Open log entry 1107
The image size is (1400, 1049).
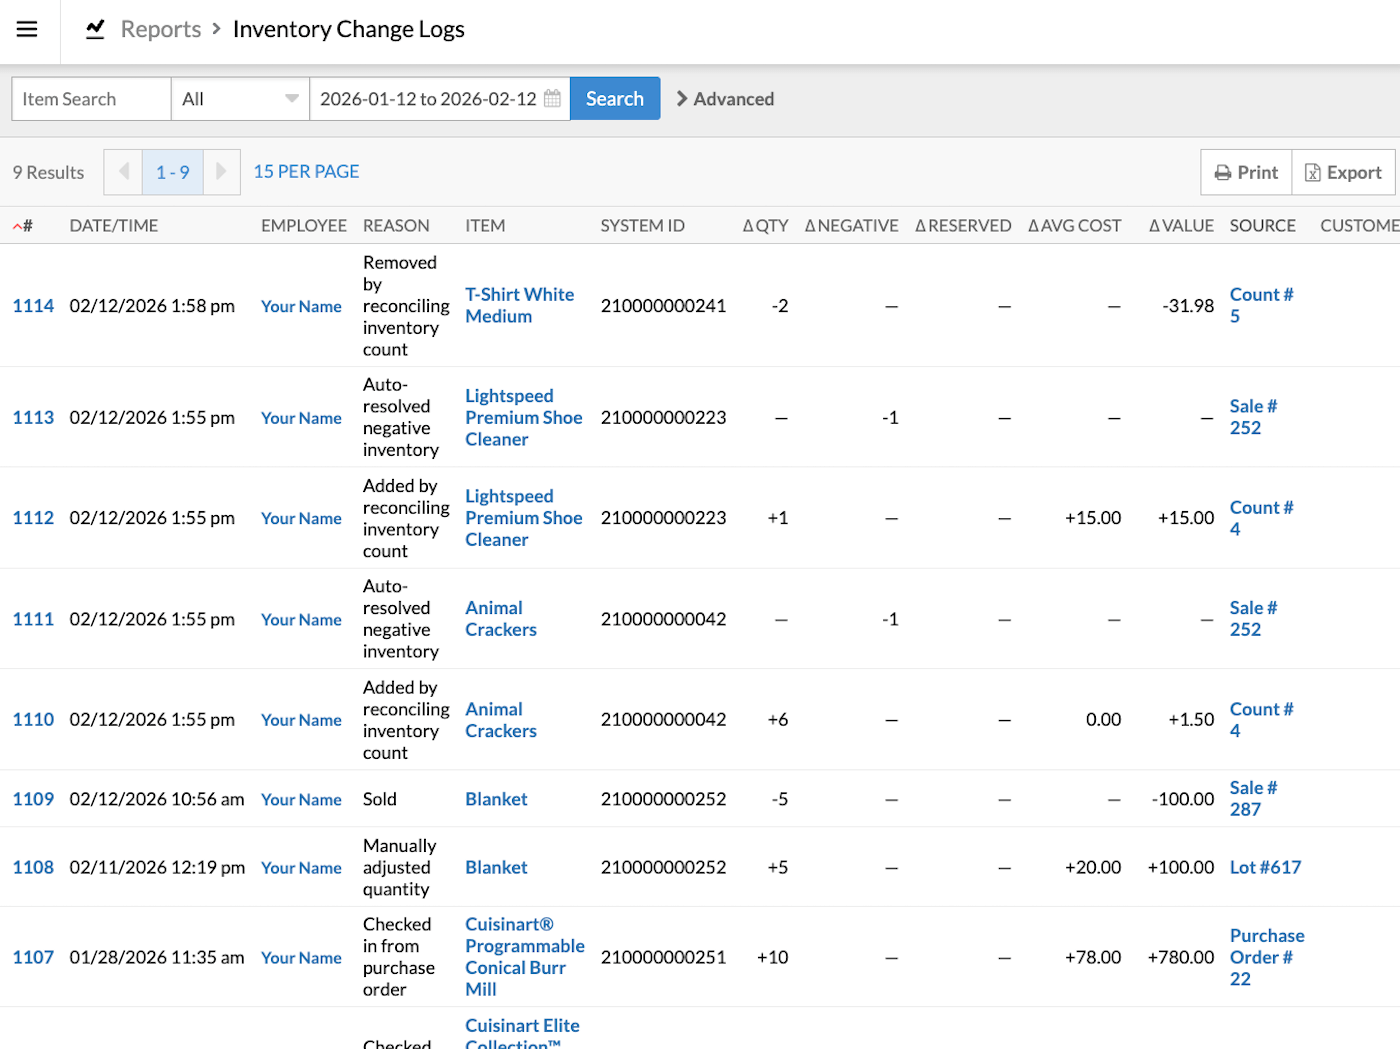click(x=33, y=957)
